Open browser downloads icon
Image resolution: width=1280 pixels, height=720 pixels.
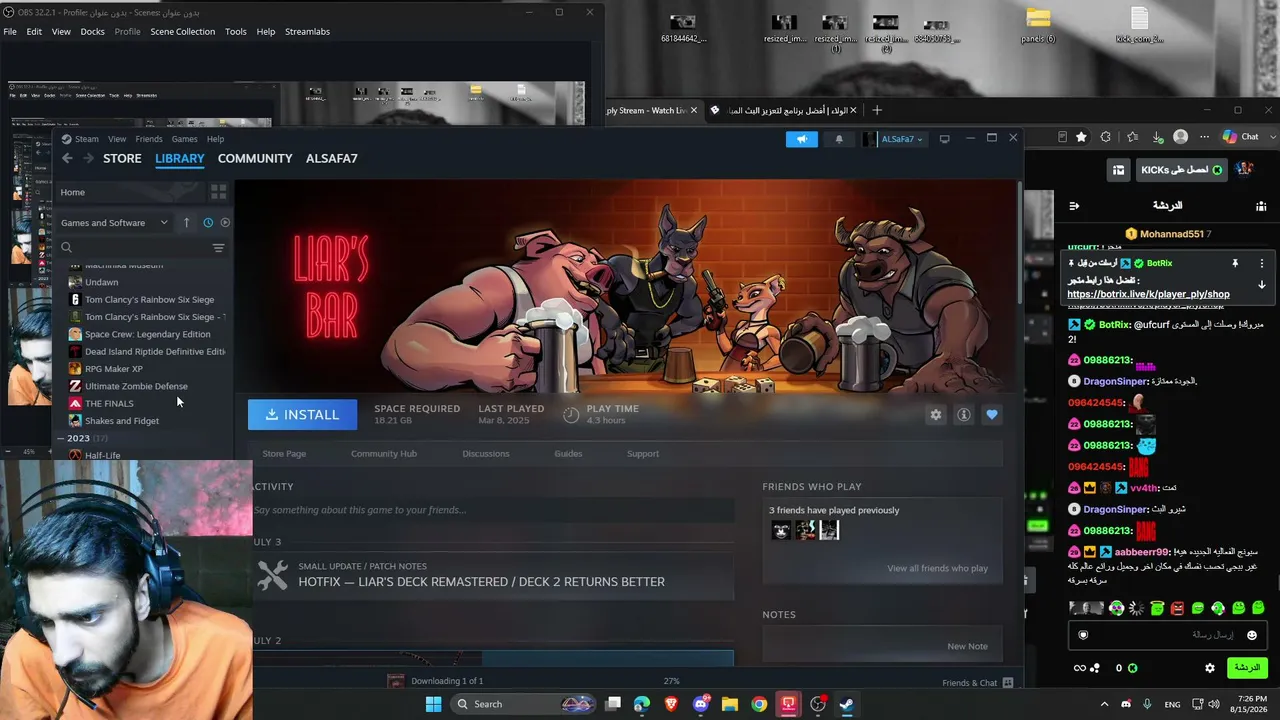pos(1157,137)
